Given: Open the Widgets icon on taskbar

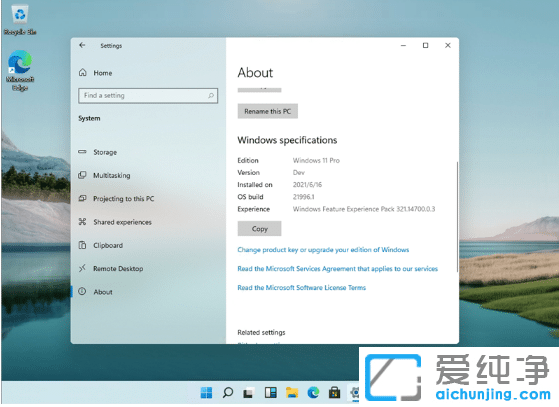Looking at the screenshot, I should tap(271, 393).
